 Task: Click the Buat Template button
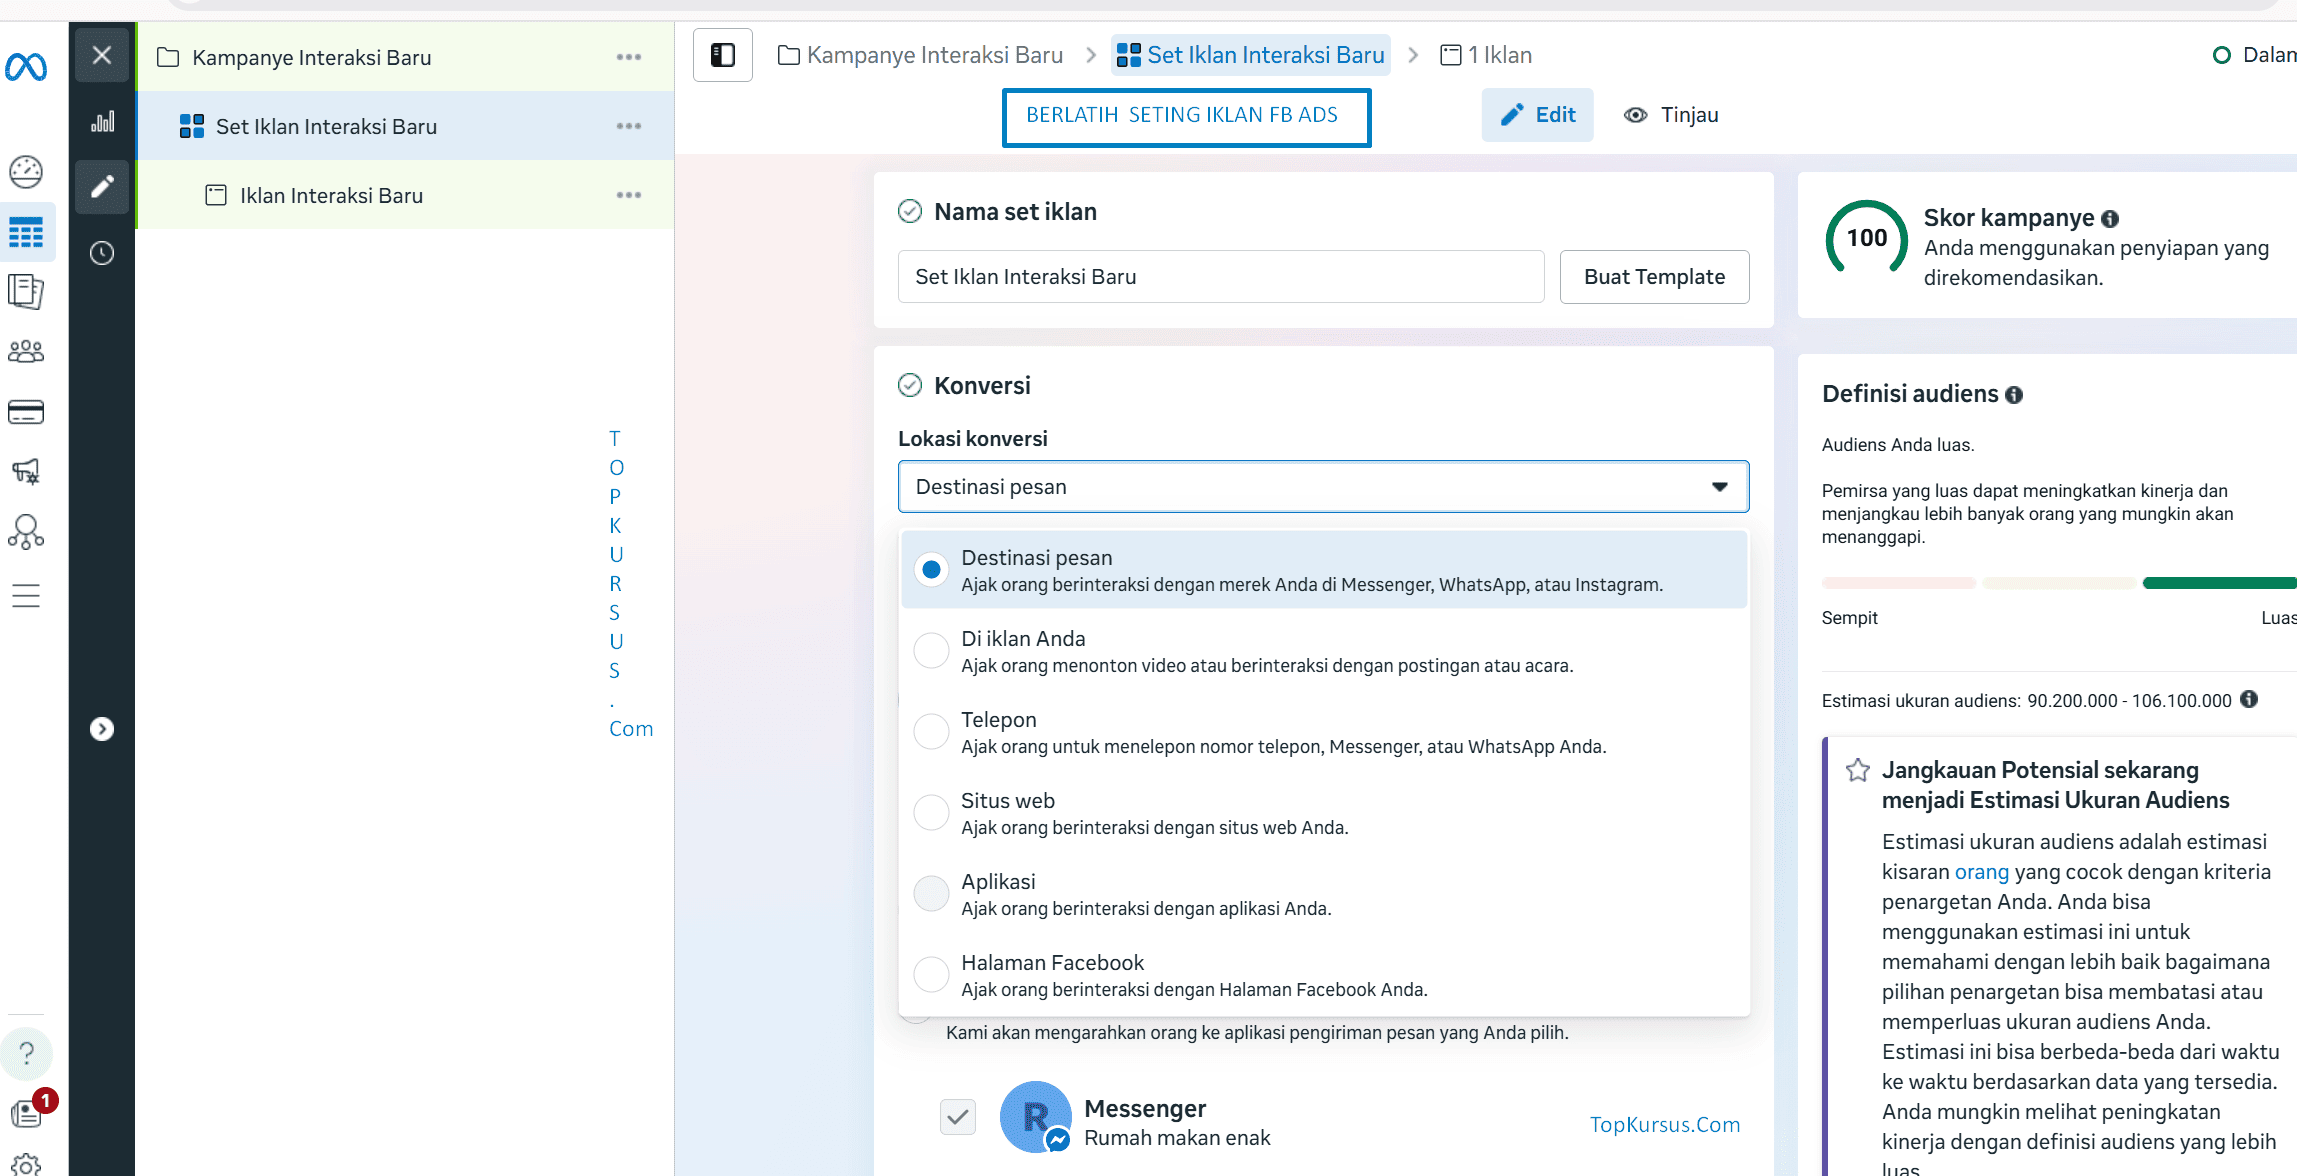(x=1654, y=277)
